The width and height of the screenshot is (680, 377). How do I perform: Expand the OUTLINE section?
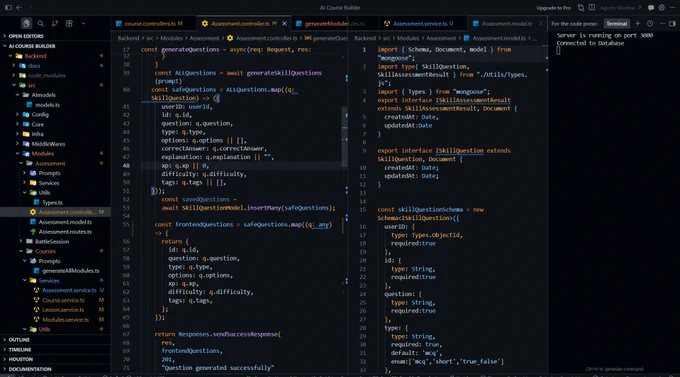click(55, 340)
